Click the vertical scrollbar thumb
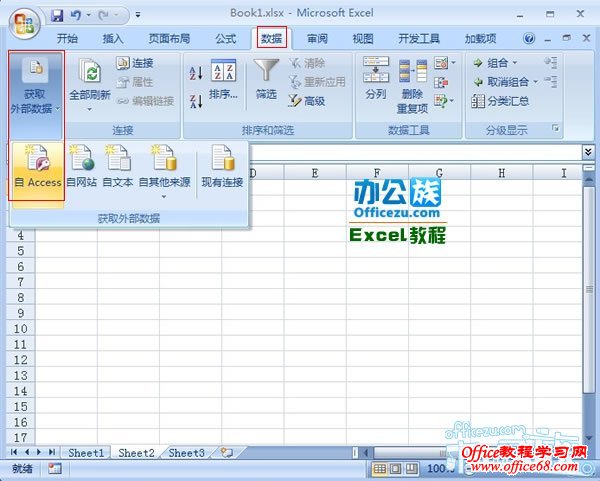The image size is (600, 481). (589, 289)
